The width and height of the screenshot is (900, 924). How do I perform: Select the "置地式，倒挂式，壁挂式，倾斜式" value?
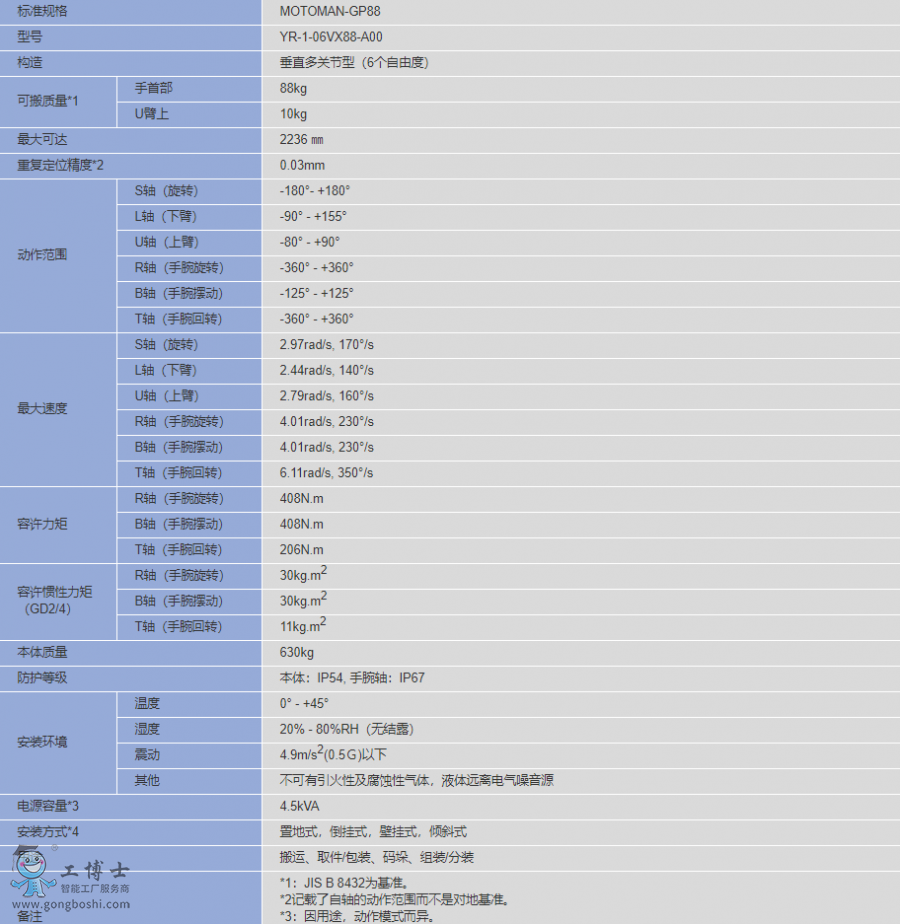pyautogui.click(x=373, y=831)
